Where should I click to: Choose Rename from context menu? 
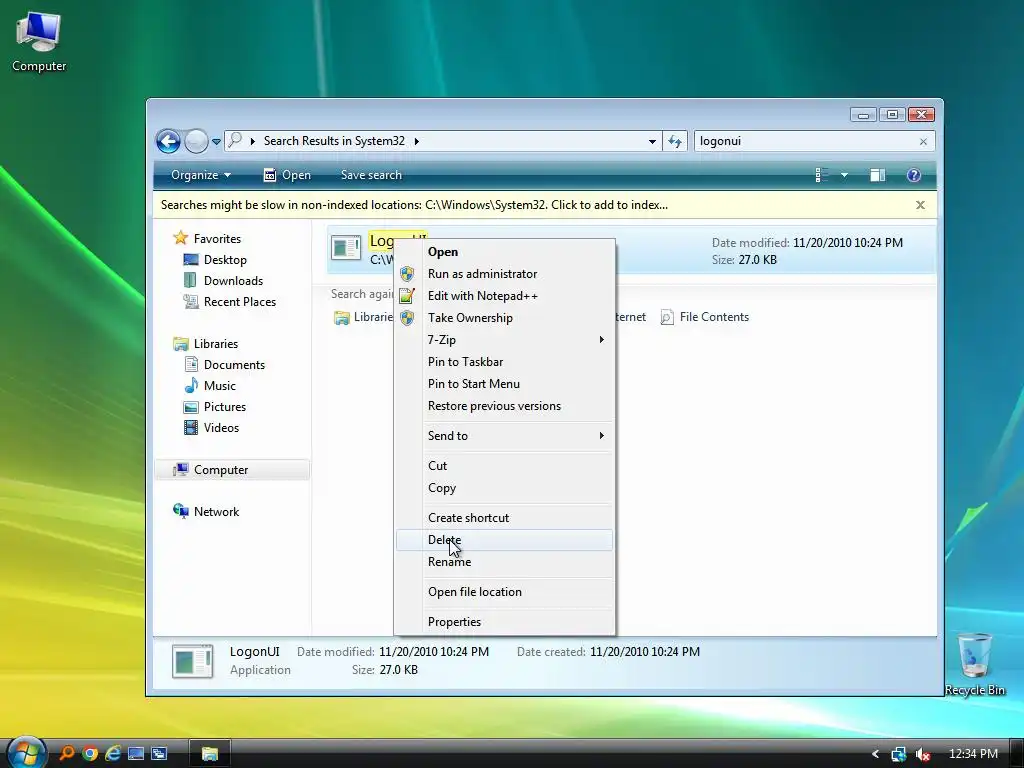(504, 562)
